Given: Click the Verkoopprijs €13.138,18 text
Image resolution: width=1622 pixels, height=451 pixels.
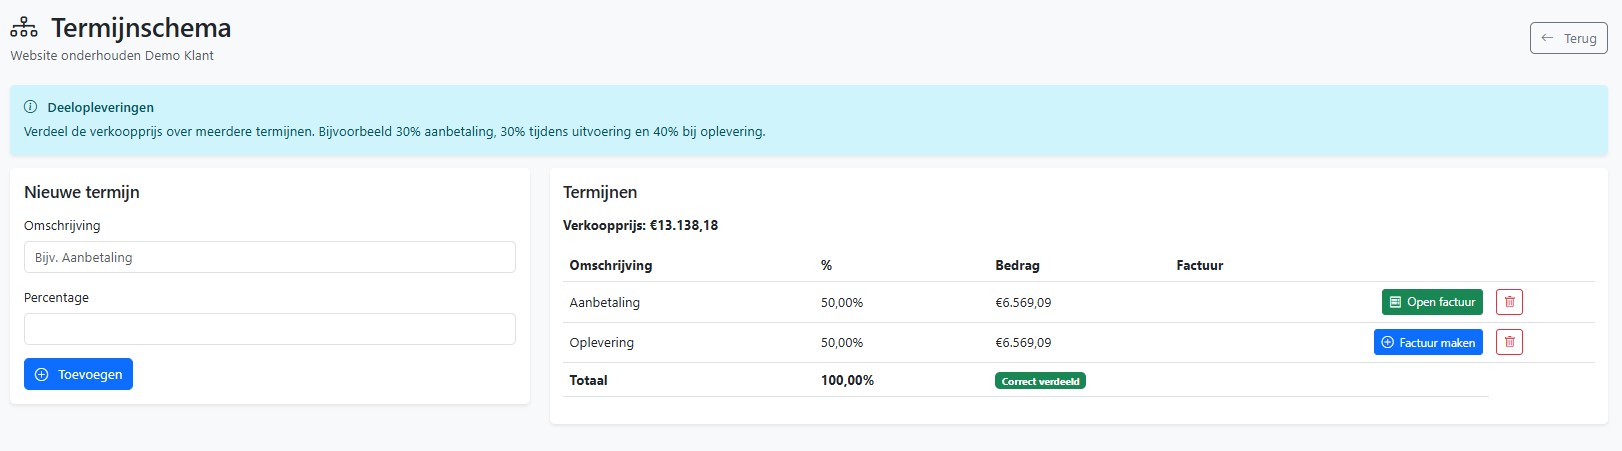Looking at the screenshot, I should coord(640,225).
